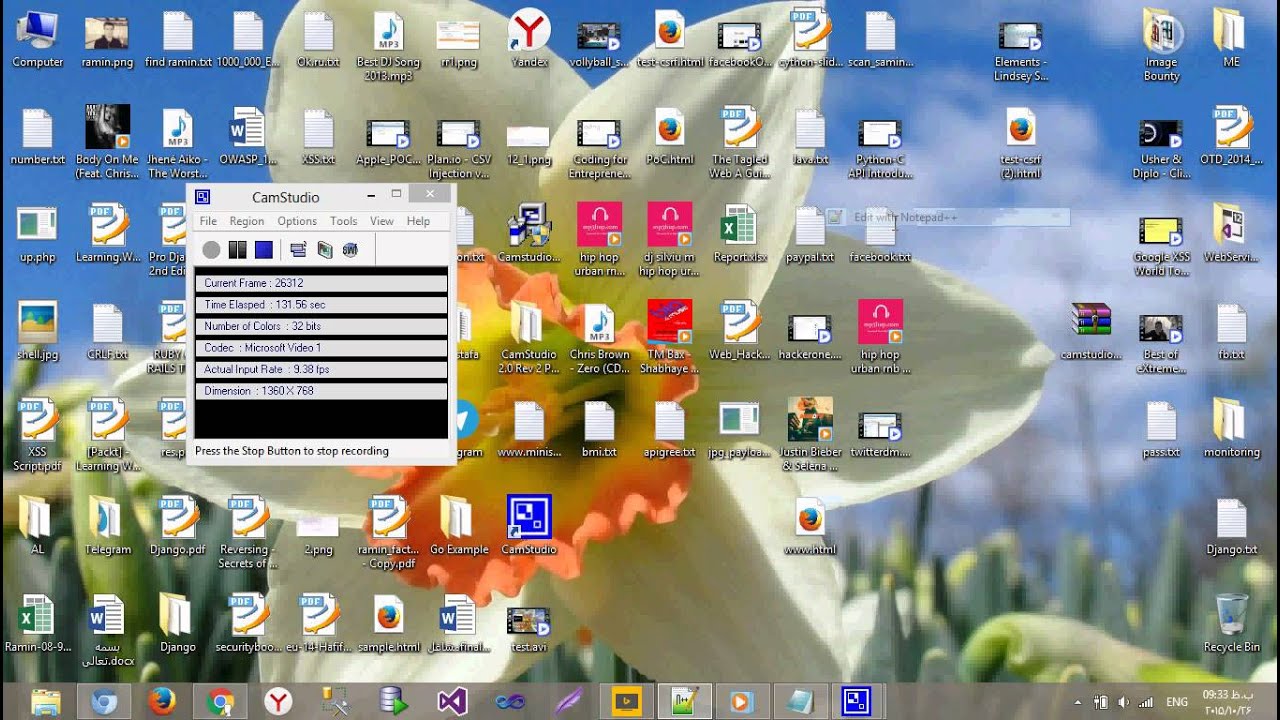
Task: Select the Best DJ Song 2013.mp3 file
Action: (x=388, y=46)
